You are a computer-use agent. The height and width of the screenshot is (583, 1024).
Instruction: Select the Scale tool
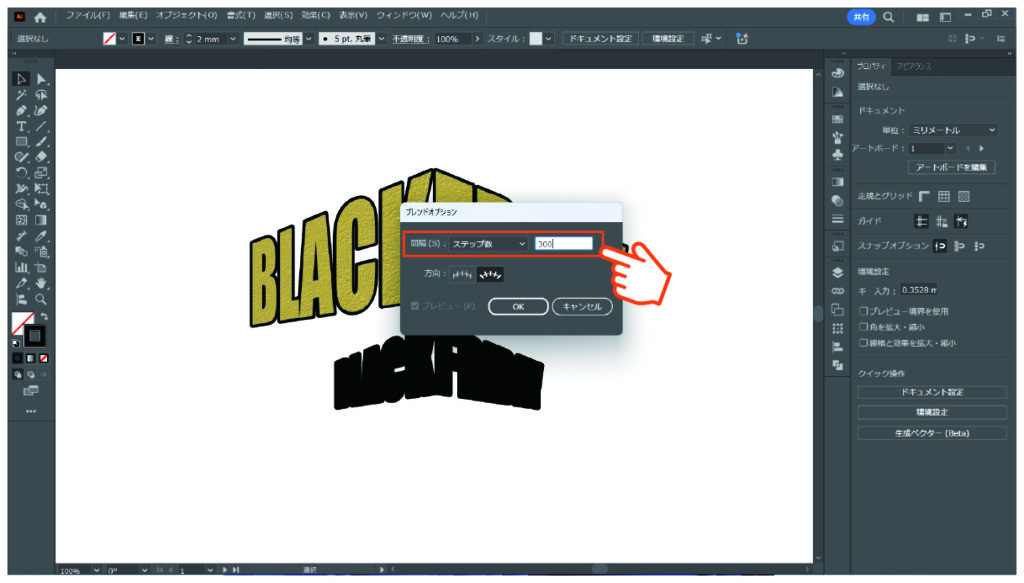(x=41, y=173)
